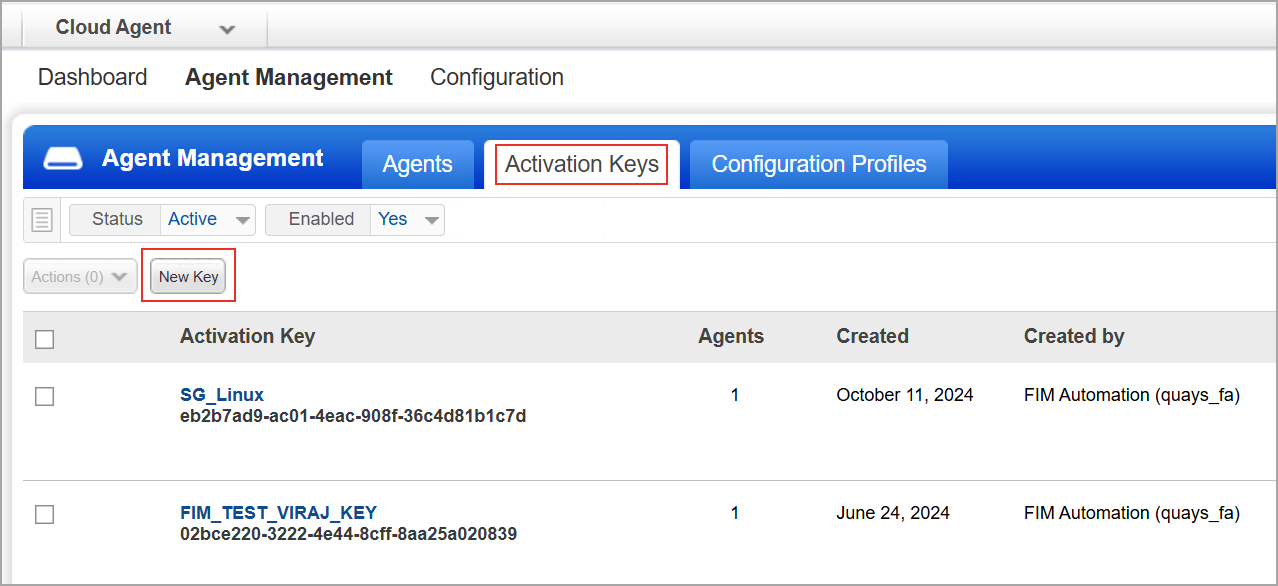
Task: Switch to the Agents tab
Action: [x=418, y=164]
